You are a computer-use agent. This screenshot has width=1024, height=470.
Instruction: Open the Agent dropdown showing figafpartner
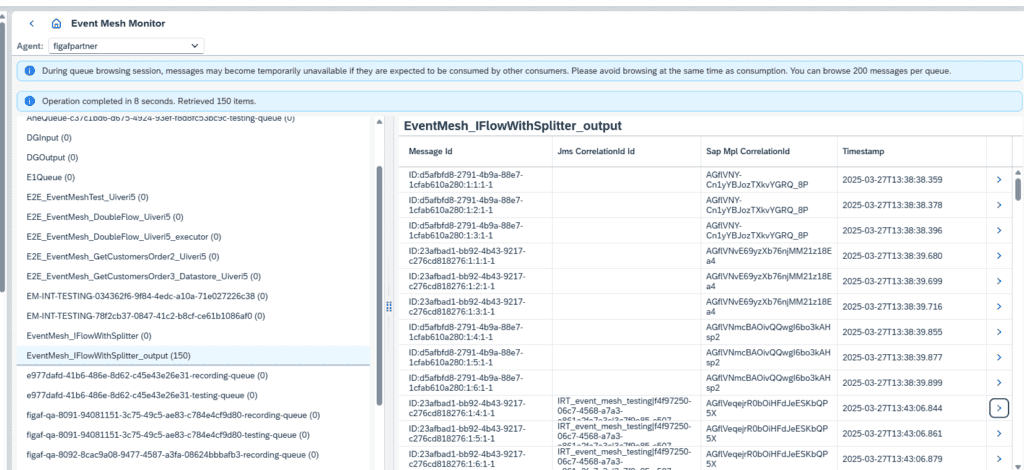click(126, 46)
